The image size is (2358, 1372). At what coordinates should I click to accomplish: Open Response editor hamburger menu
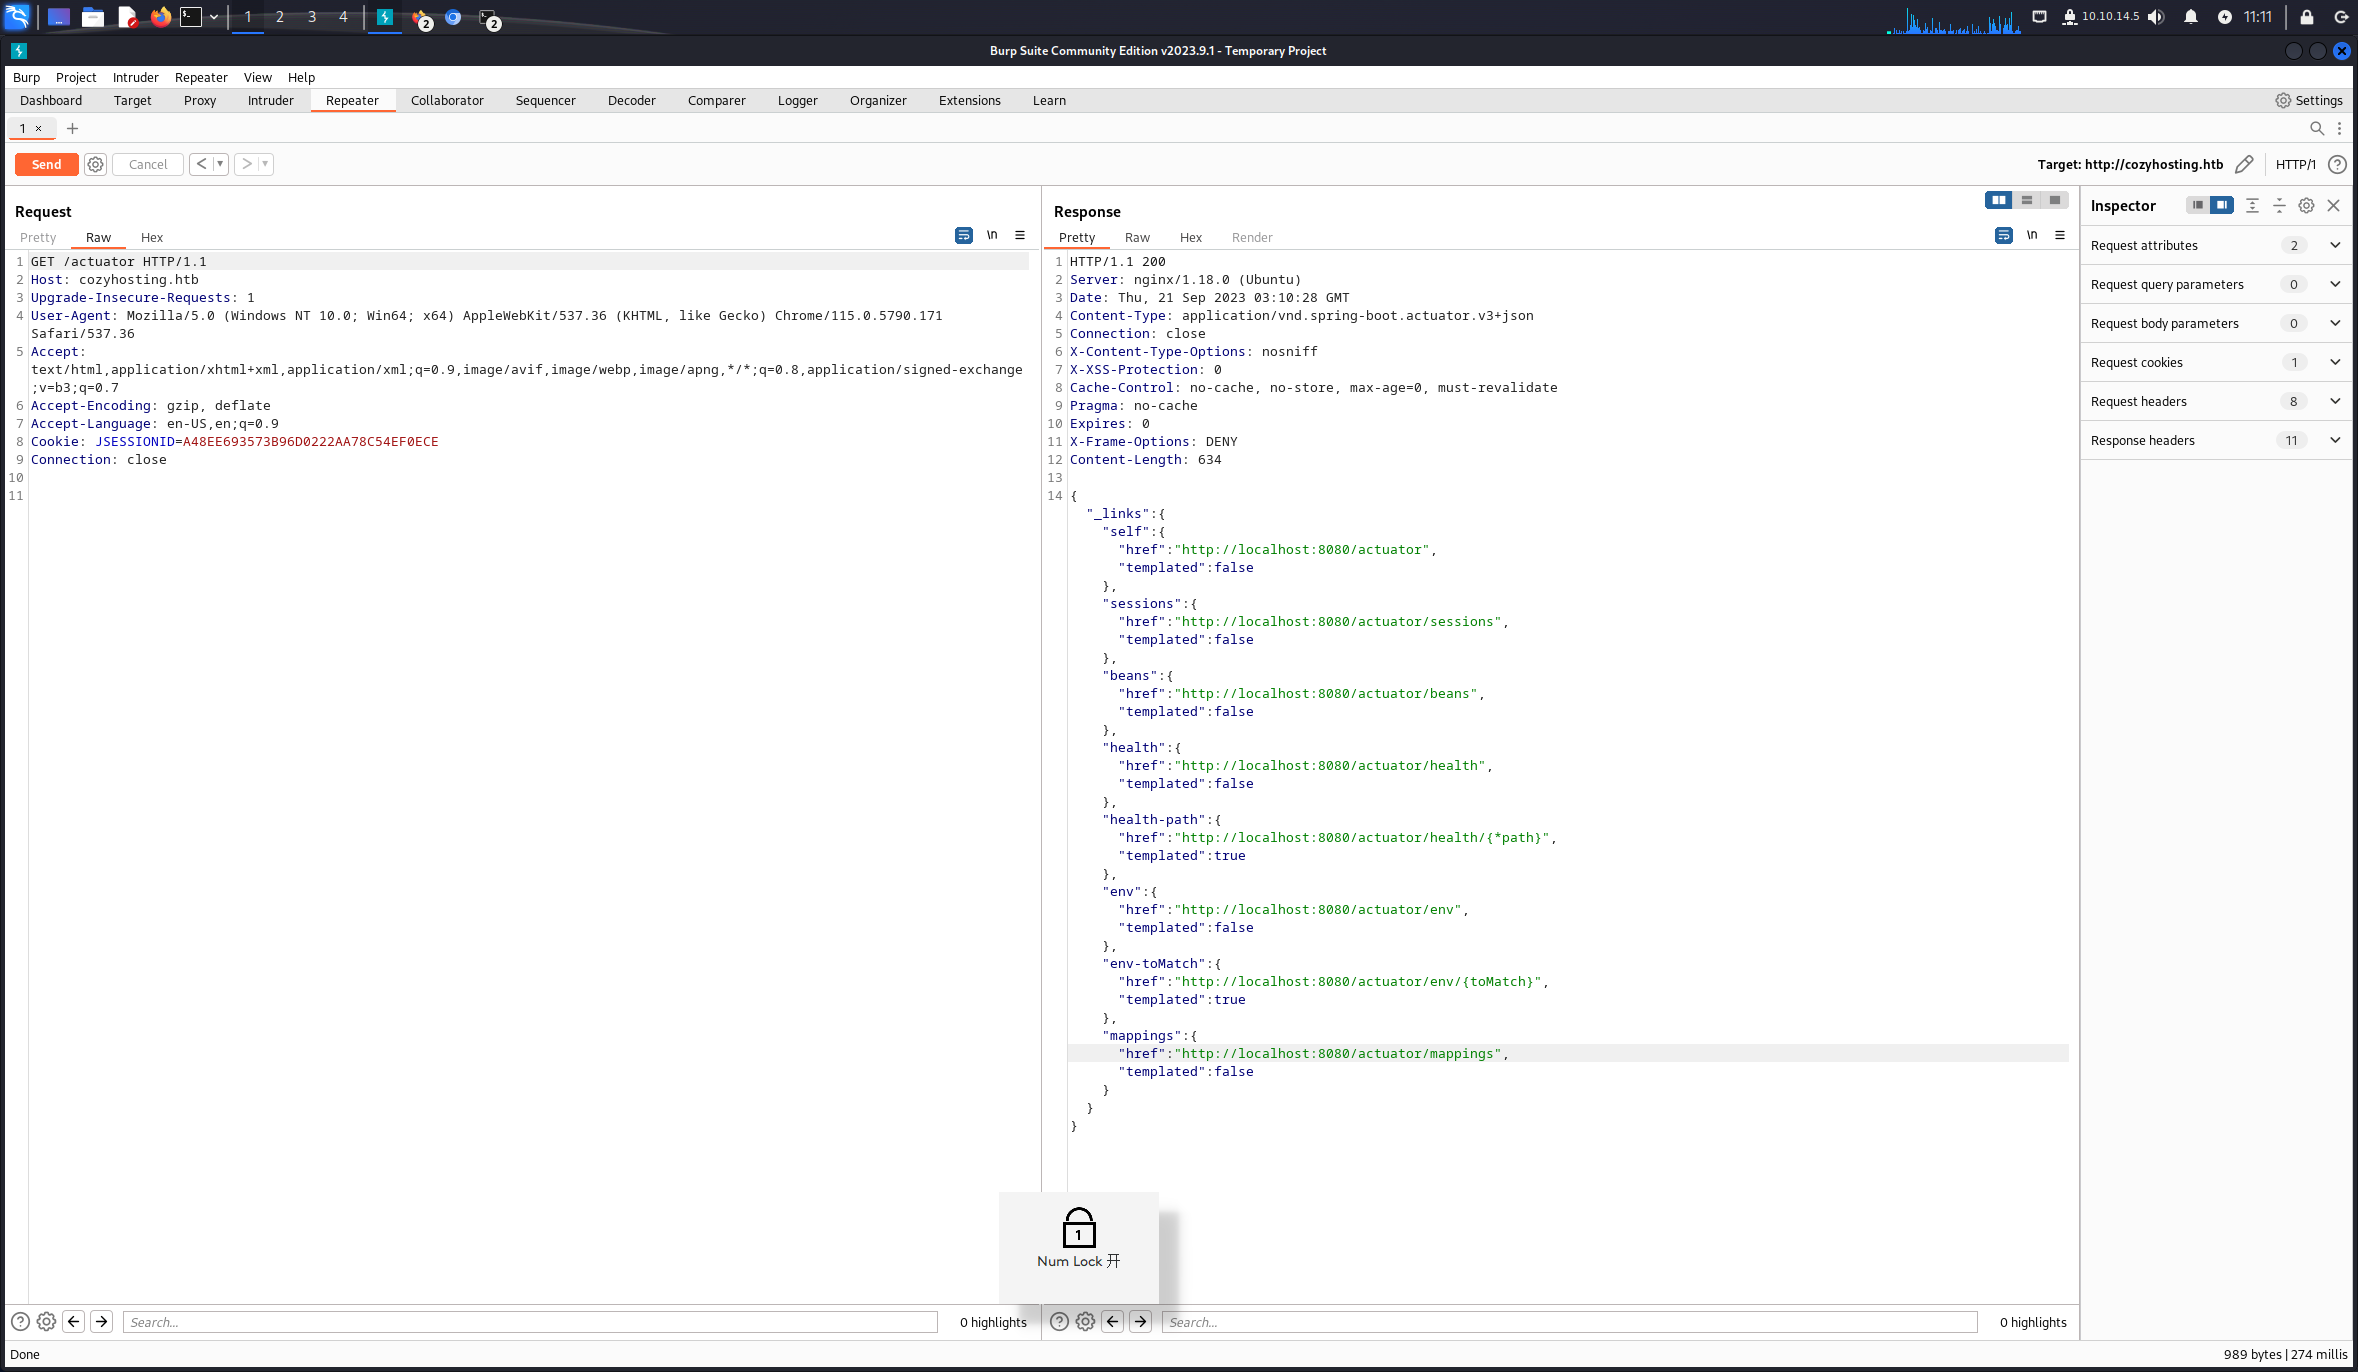tap(2060, 235)
